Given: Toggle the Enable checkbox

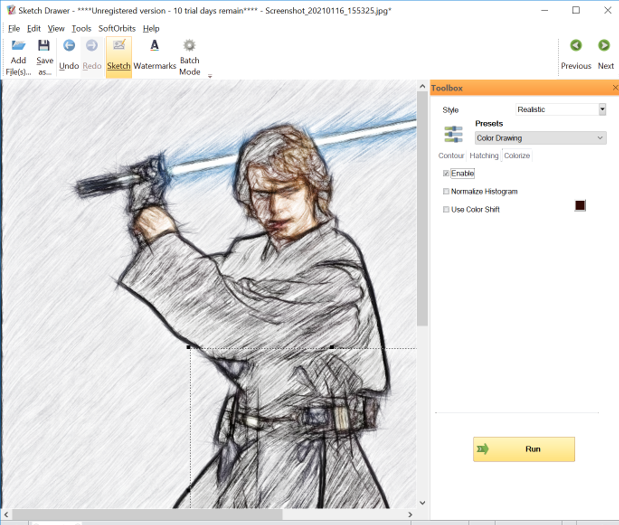Looking at the screenshot, I should pos(446,173).
